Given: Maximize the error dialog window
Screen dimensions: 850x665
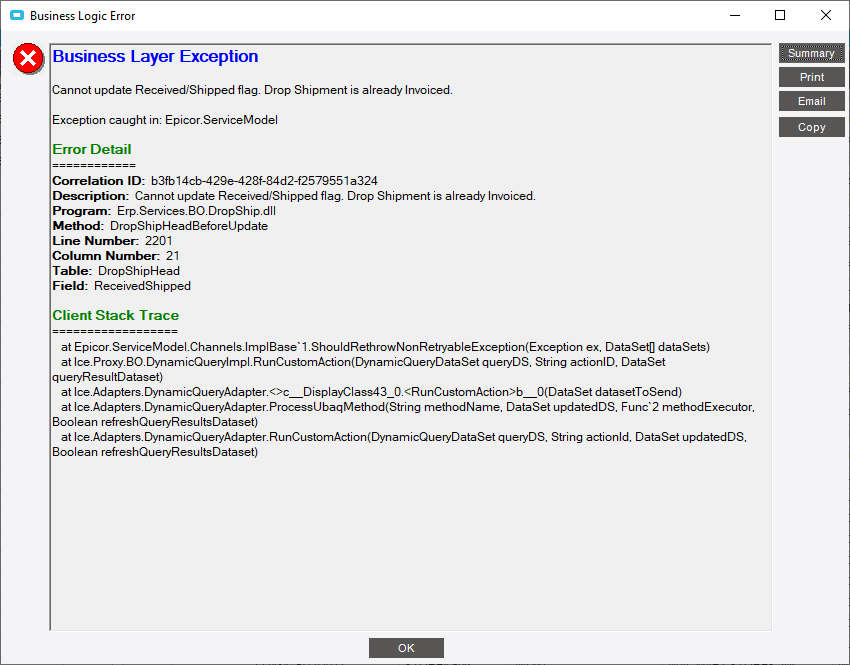Looking at the screenshot, I should pyautogui.click(x=780, y=15).
